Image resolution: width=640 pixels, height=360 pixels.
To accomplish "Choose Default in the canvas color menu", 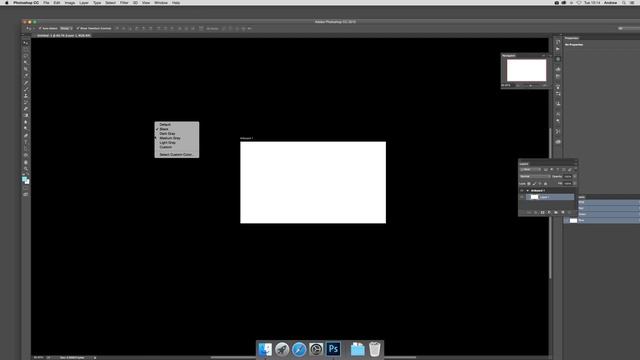I will (x=177, y=124).
